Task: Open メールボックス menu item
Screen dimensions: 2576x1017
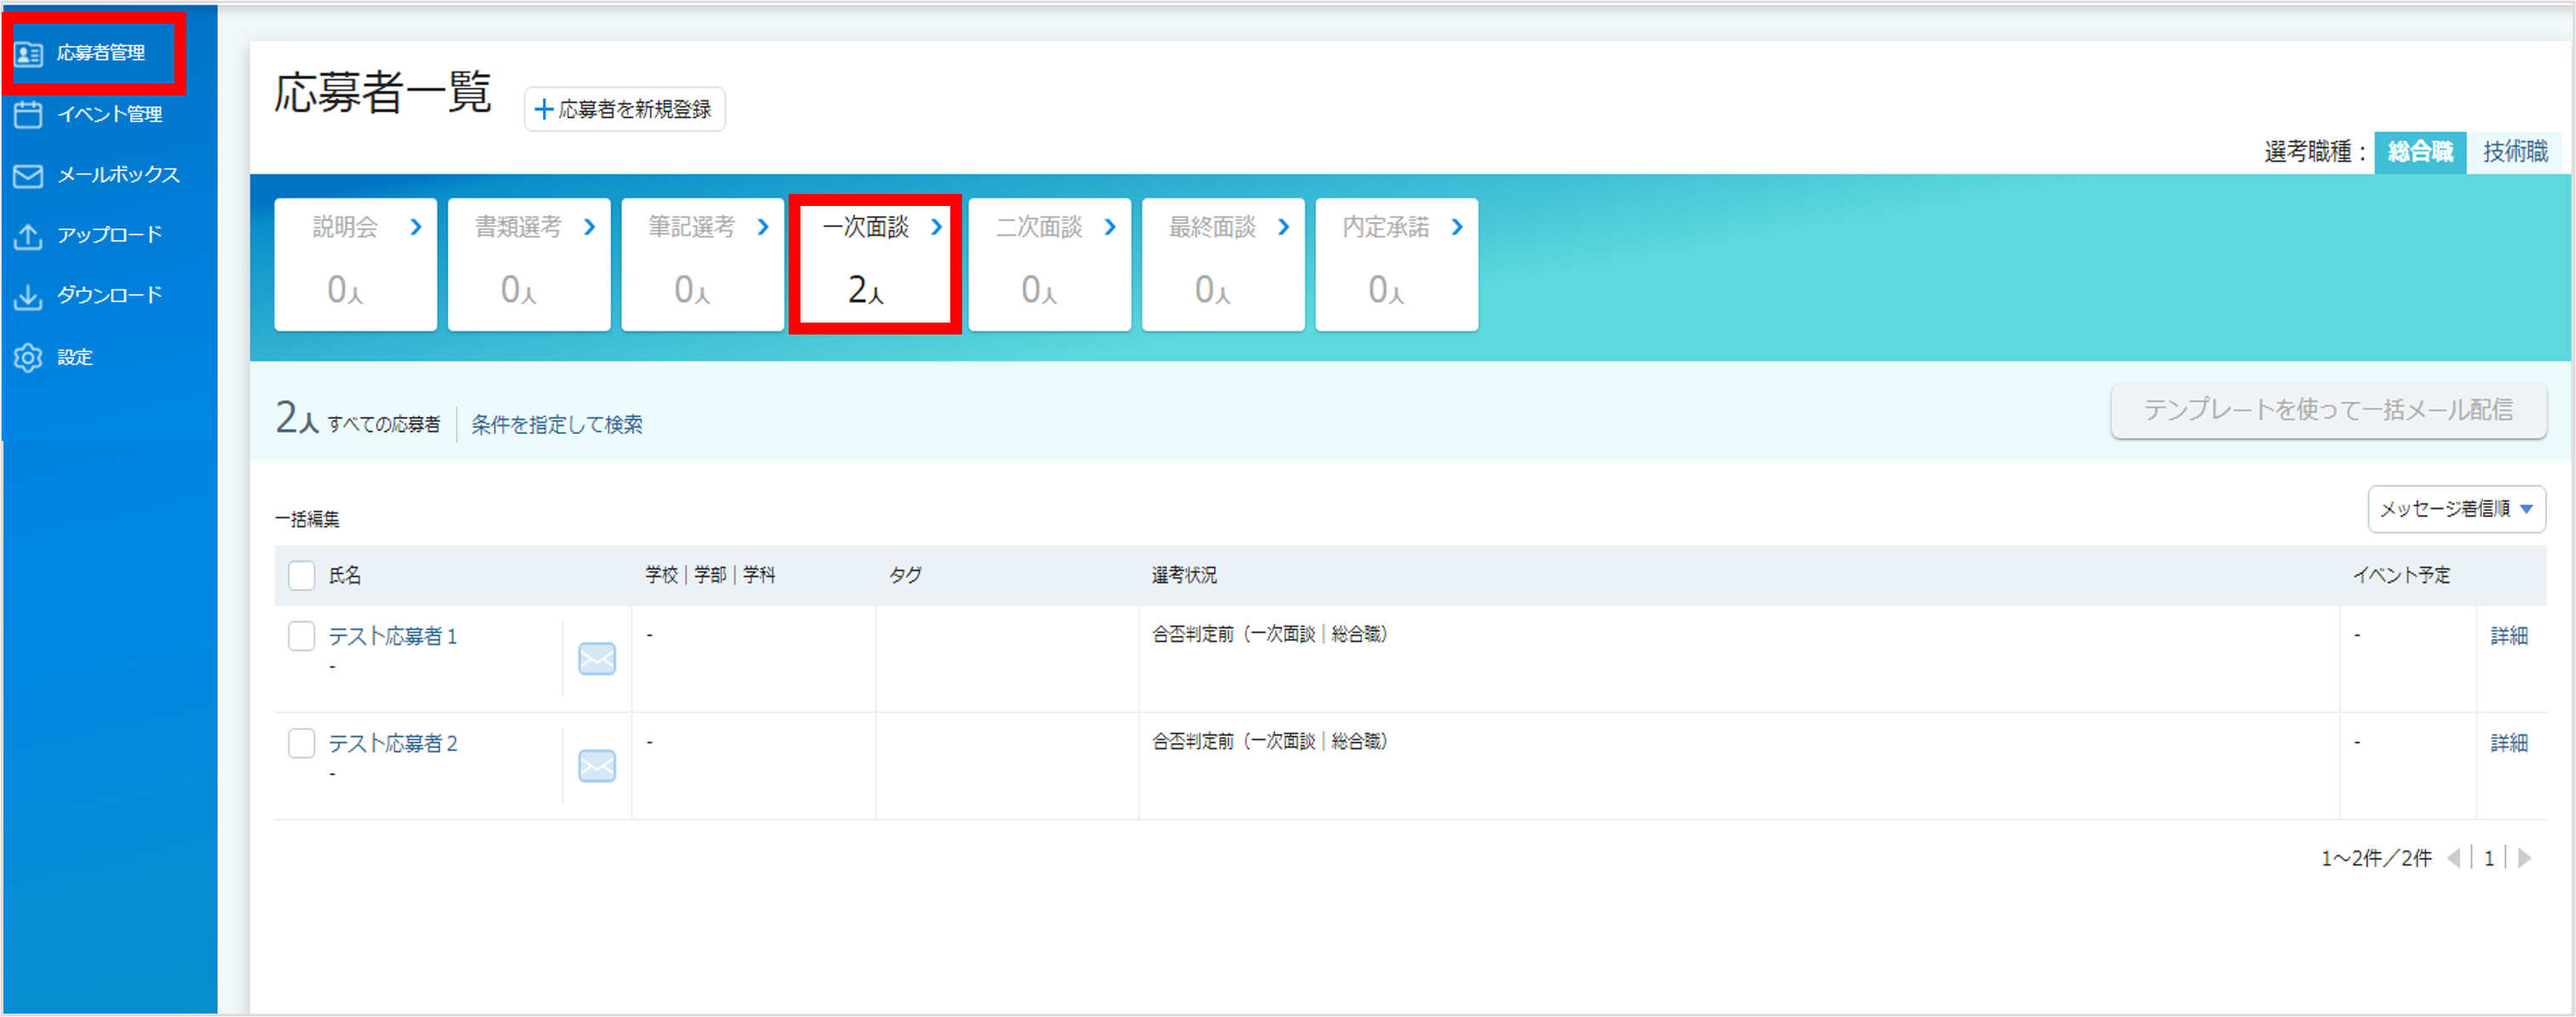Action: coord(118,175)
